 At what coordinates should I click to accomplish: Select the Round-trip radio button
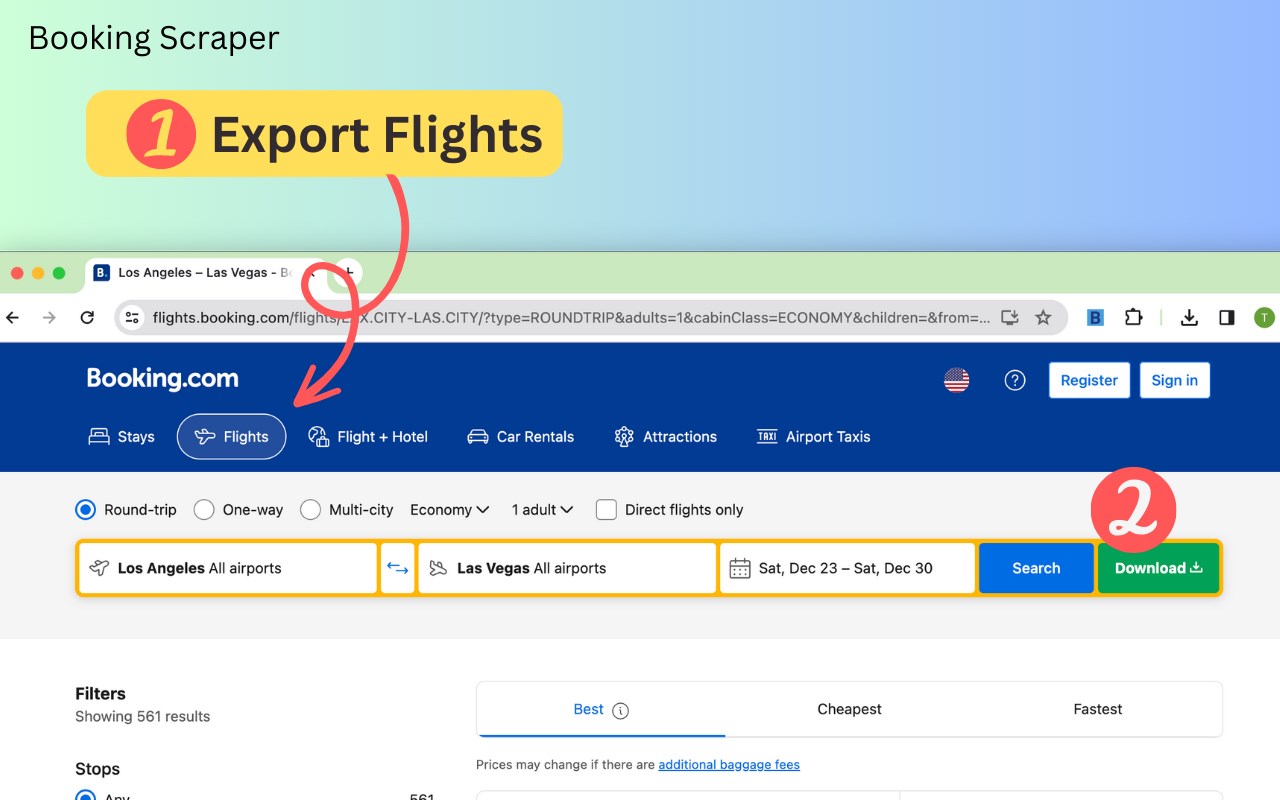(85, 510)
